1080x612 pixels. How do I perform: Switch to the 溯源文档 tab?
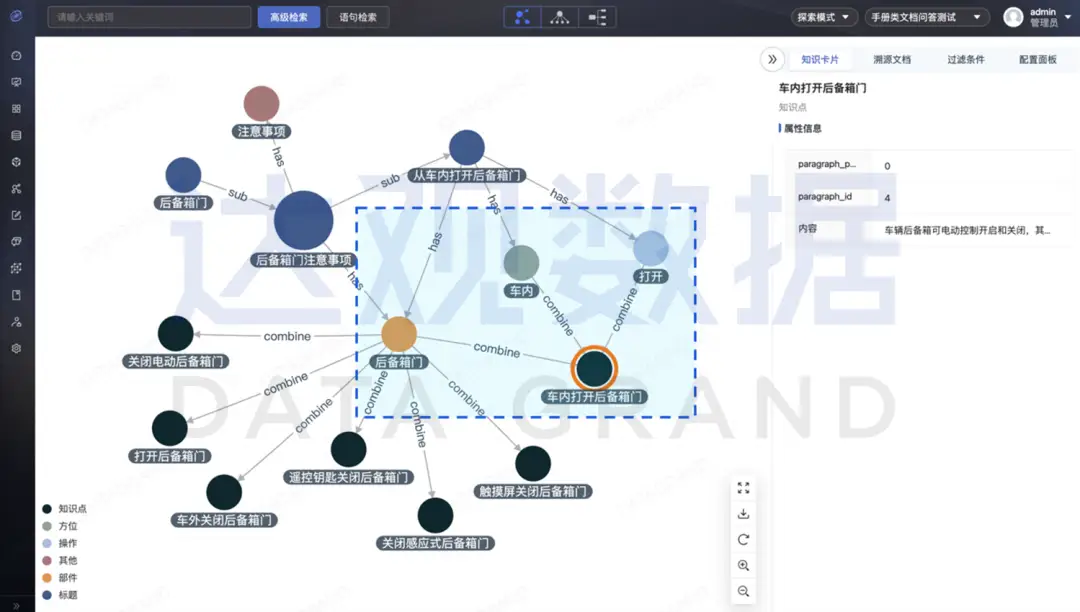coord(892,60)
